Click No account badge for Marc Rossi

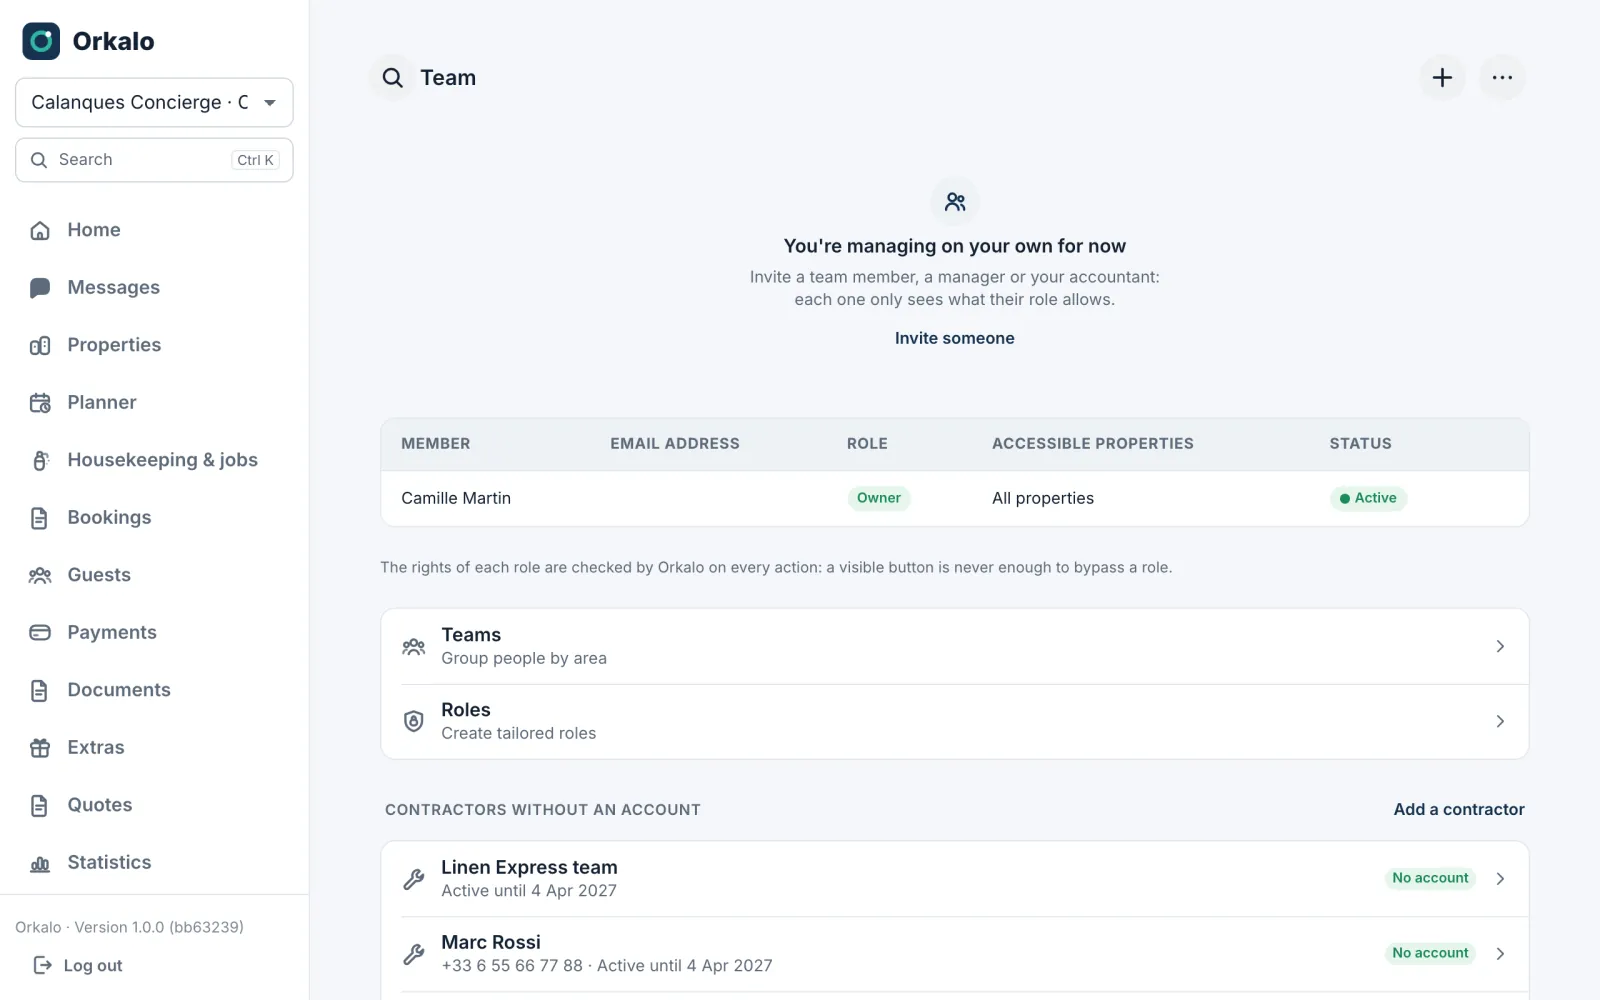point(1430,953)
